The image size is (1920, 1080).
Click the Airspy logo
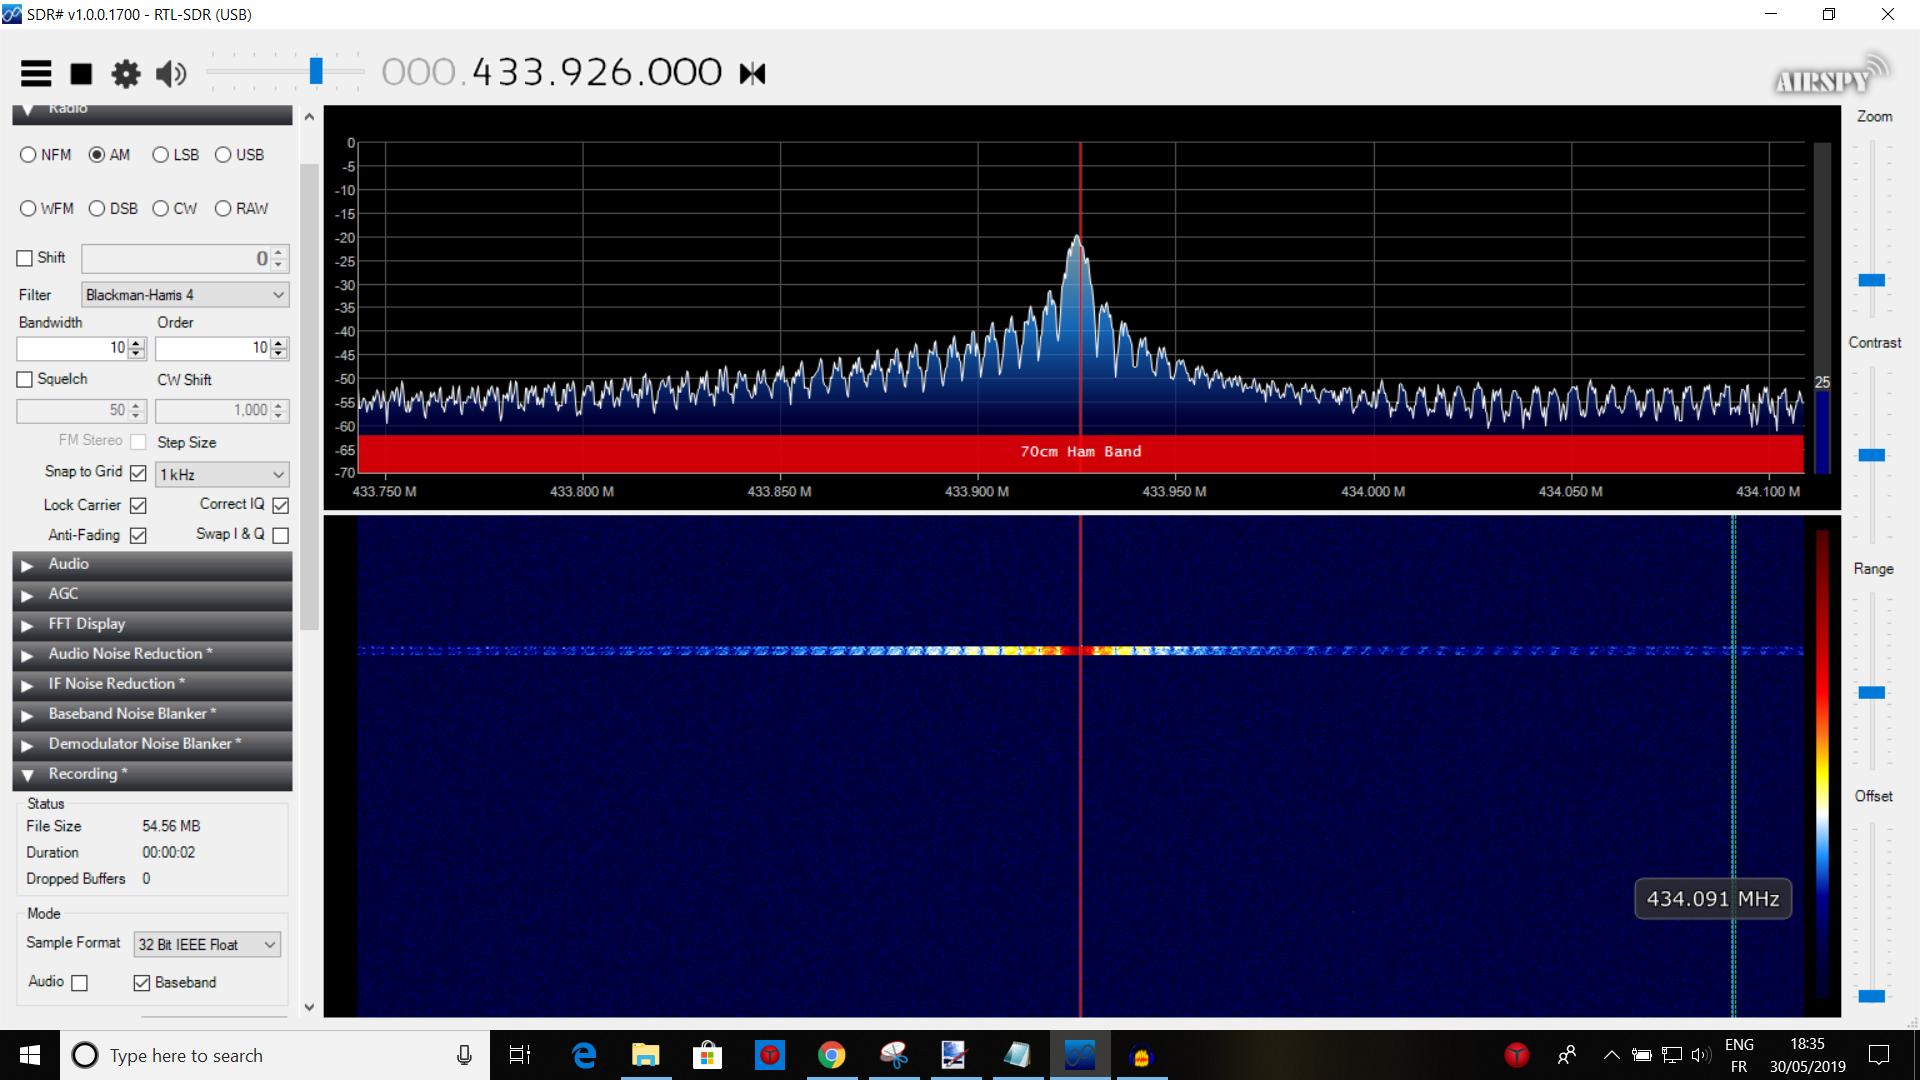coord(1832,74)
